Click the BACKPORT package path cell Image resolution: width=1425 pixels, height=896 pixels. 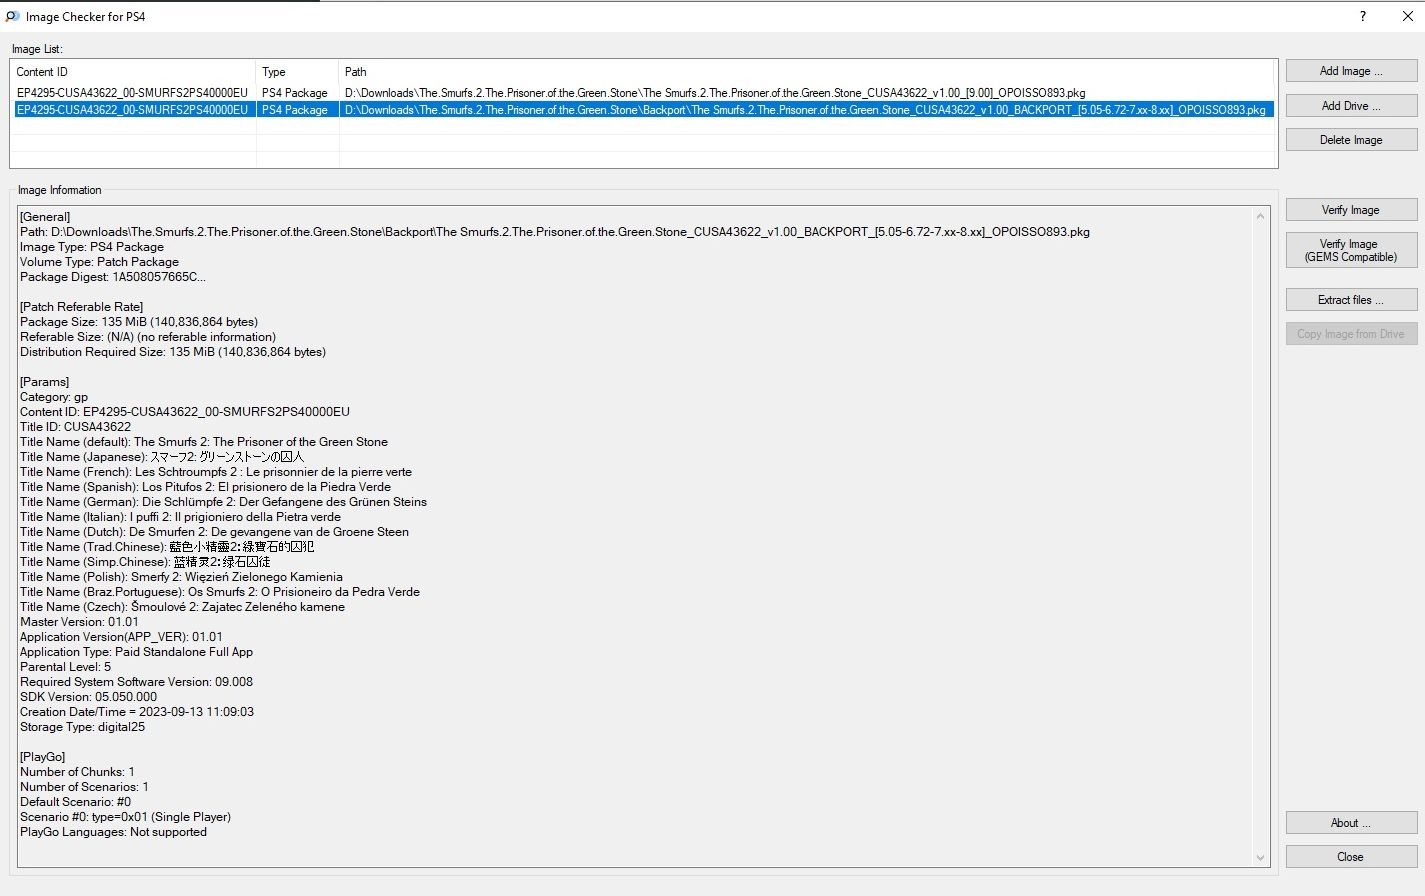pos(805,110)
